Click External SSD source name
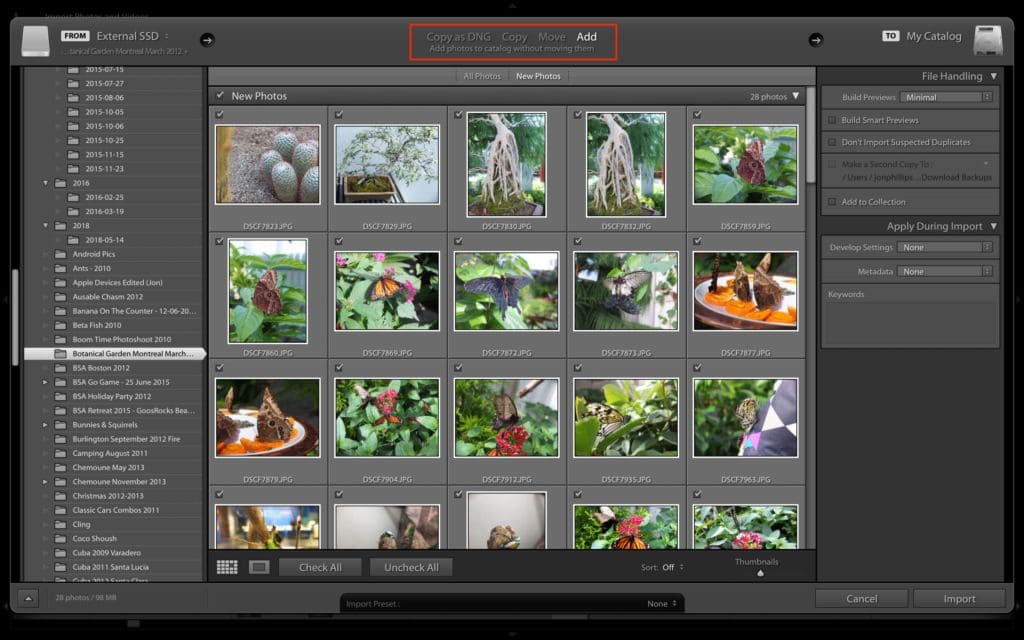1024x640 pixels. click(x=127, y=36)
